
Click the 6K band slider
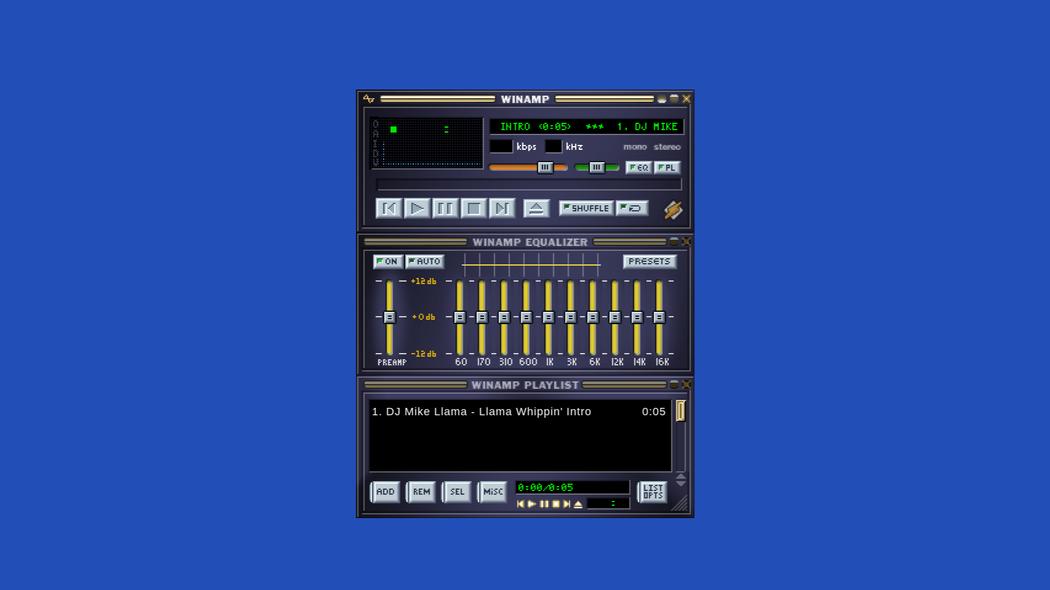point(592,317)
